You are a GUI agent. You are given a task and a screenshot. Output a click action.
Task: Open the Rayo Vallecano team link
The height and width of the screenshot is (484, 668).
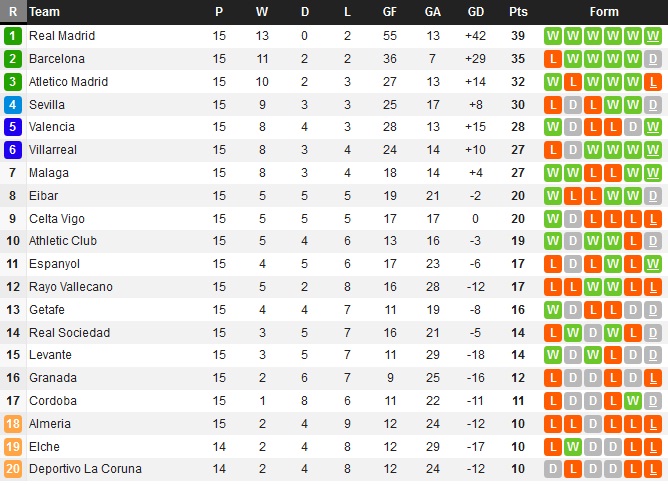(x=71, y=287)
